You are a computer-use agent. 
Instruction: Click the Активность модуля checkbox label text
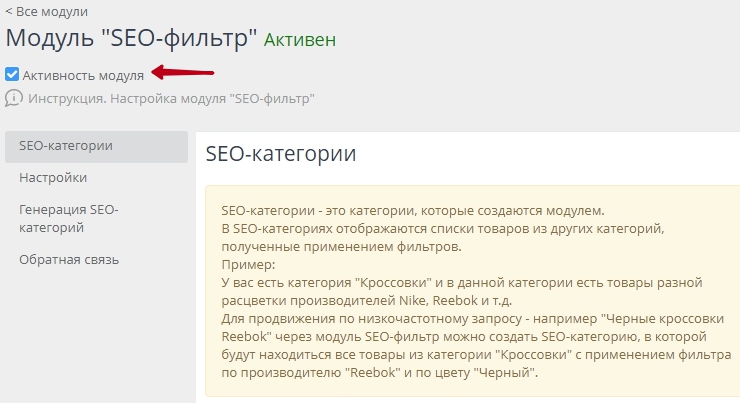[83, 74]
